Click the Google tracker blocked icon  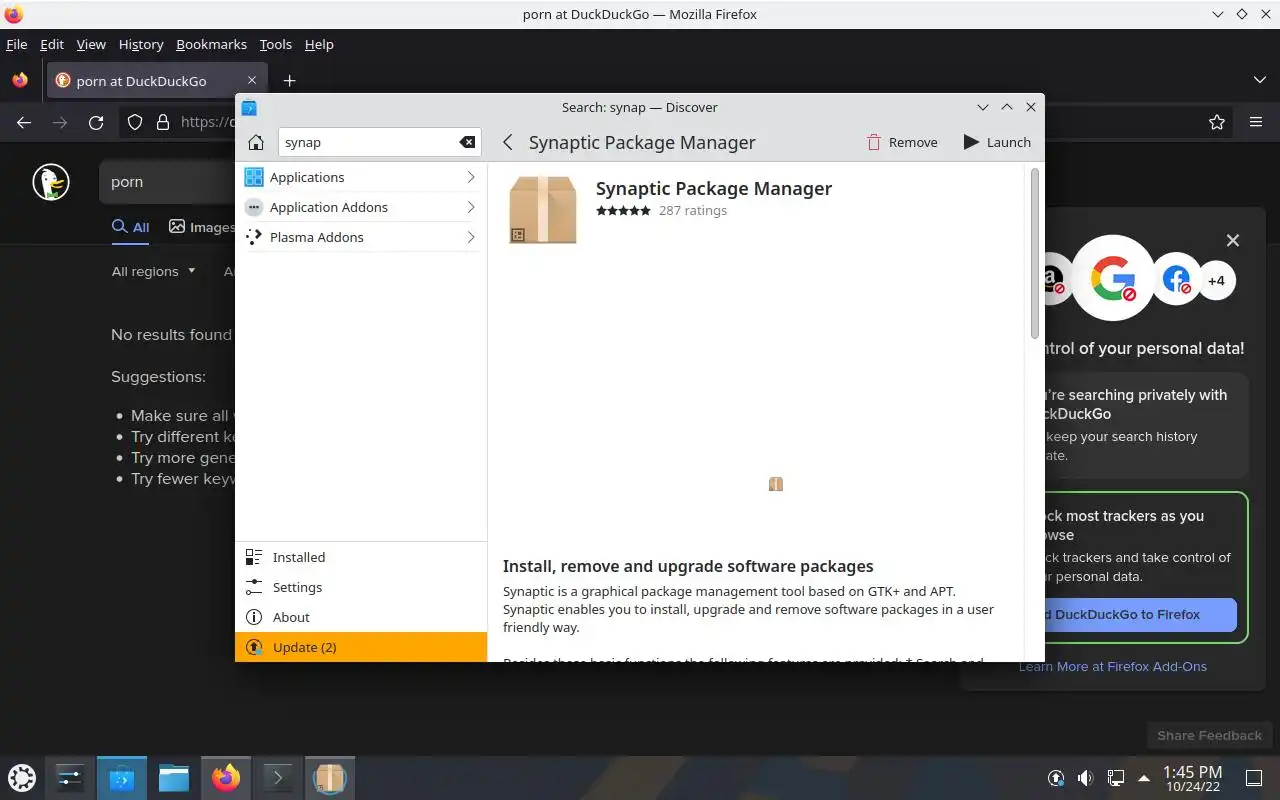pyautogui.click(x=1113, y=278)
